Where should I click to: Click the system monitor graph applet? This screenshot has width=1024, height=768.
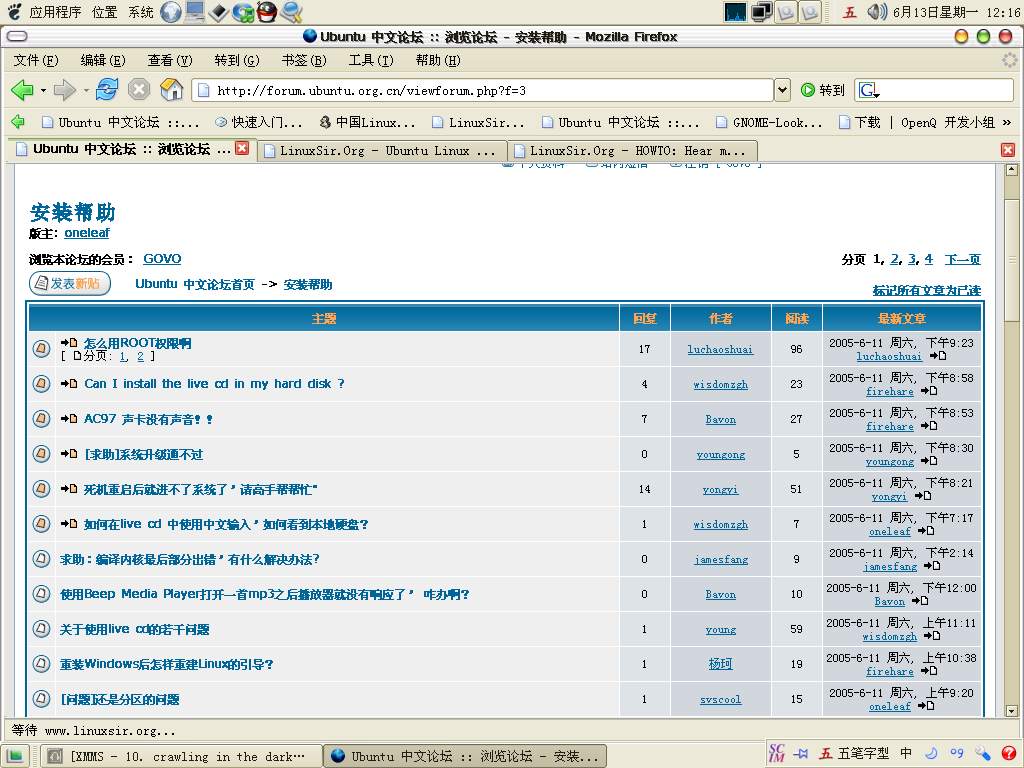(x=735, y=12)
